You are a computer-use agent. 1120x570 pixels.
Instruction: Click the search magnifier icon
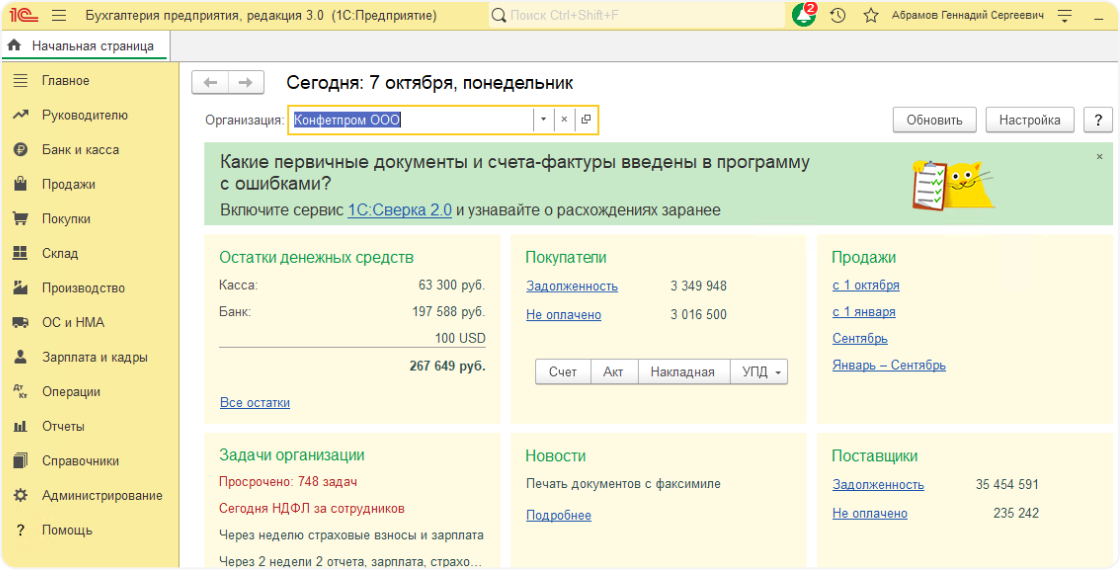tap(499, 15)
